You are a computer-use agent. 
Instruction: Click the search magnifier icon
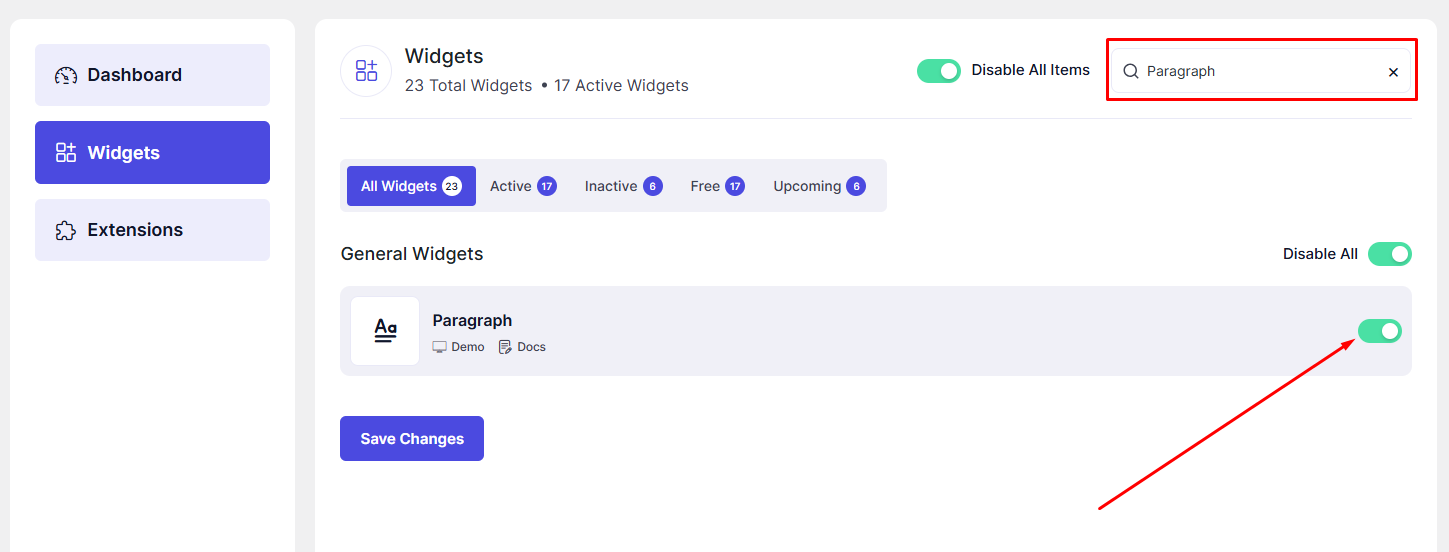tap(1131, 72)
